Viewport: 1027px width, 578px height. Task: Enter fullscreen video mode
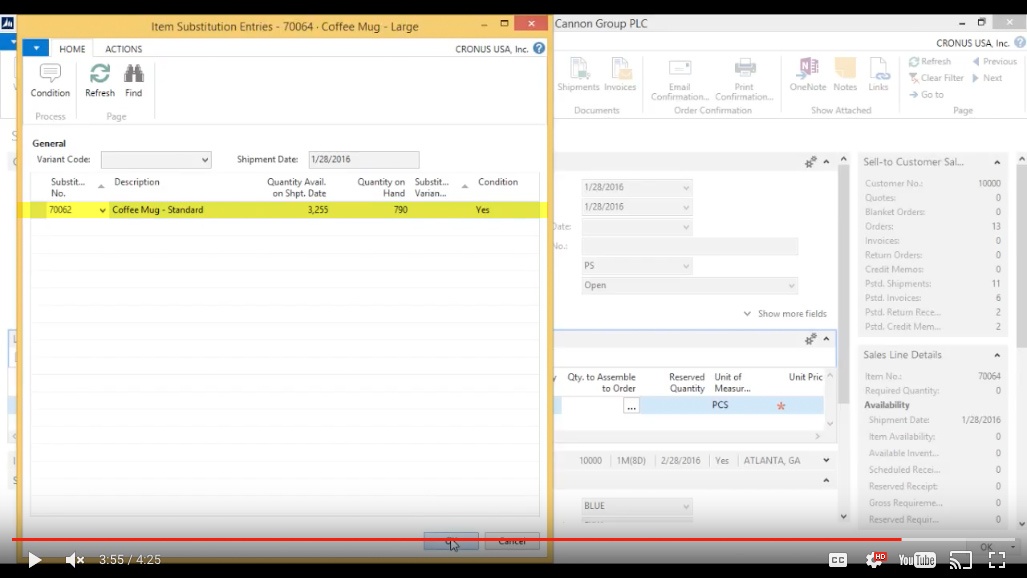(x=996, y=560)
